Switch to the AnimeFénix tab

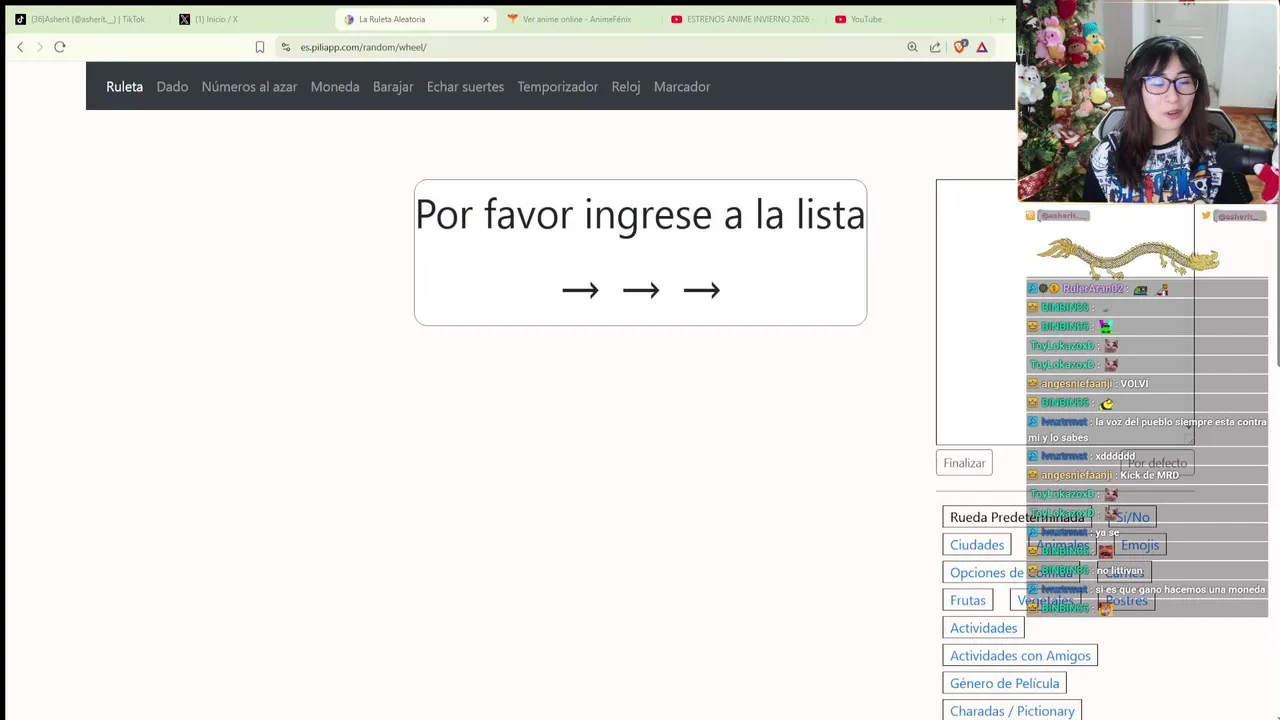point(578,19)
